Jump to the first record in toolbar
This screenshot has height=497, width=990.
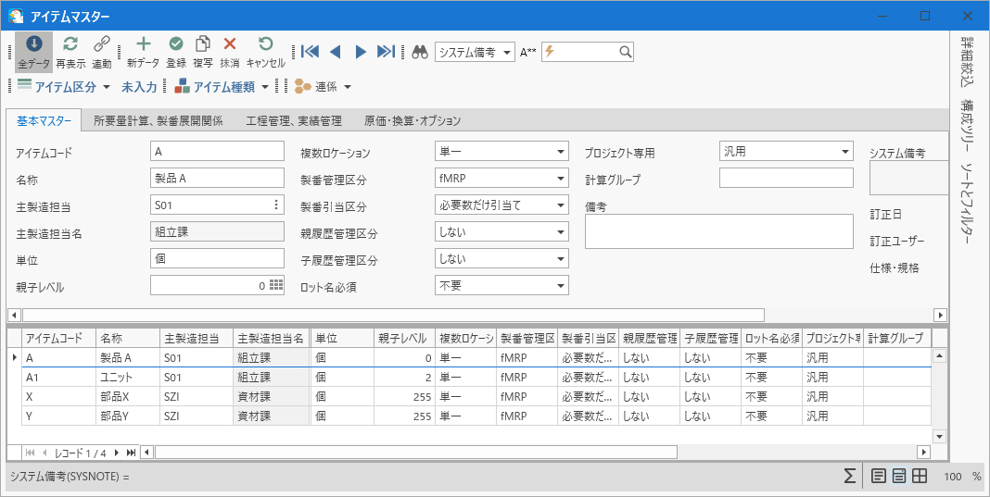[x=309, y=52]
